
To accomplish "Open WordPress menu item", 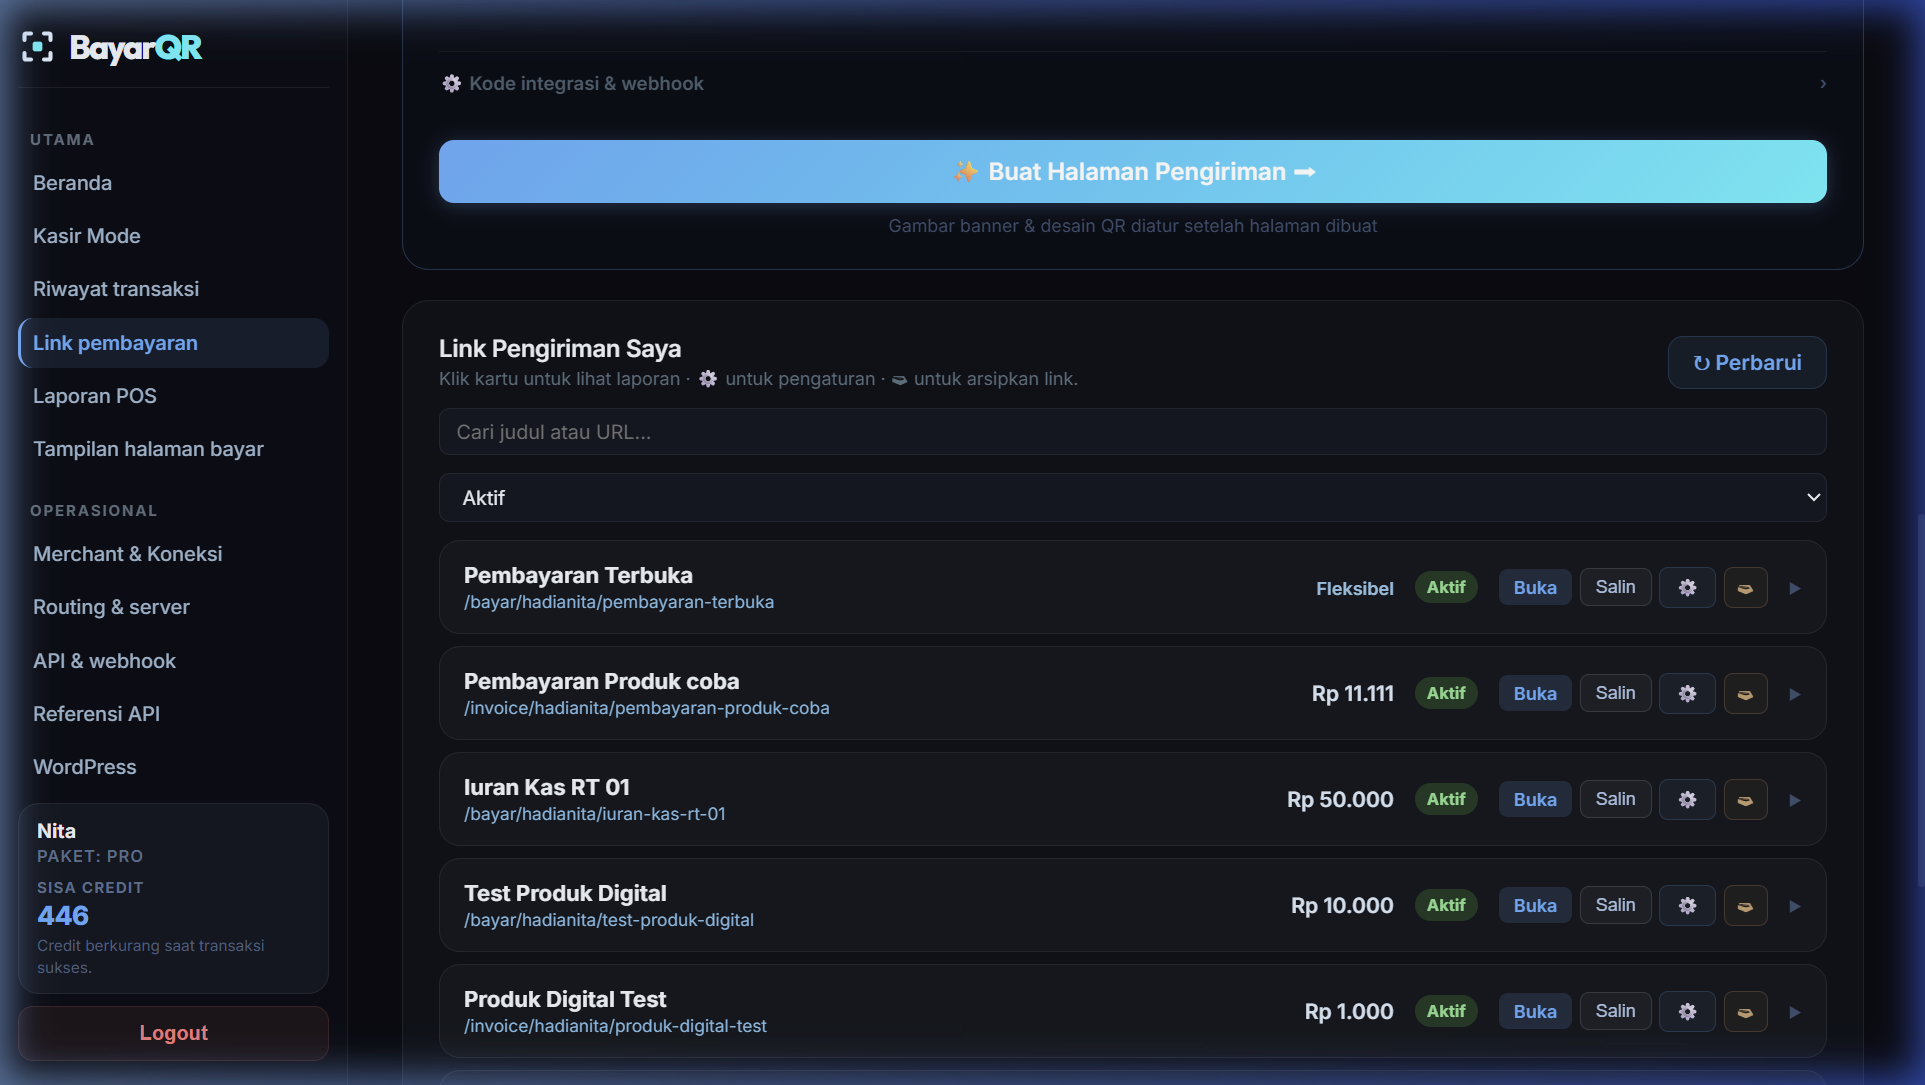I will click(x=173, y=767).
